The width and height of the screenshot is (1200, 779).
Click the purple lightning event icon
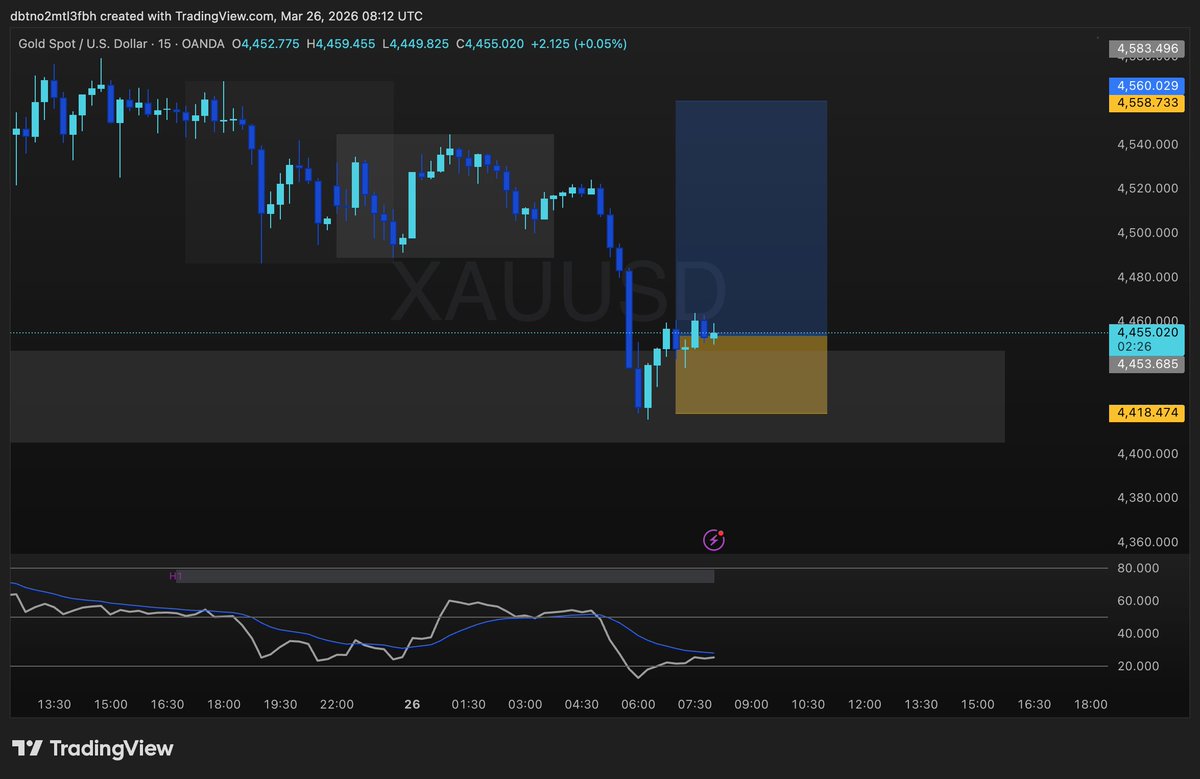714,540
